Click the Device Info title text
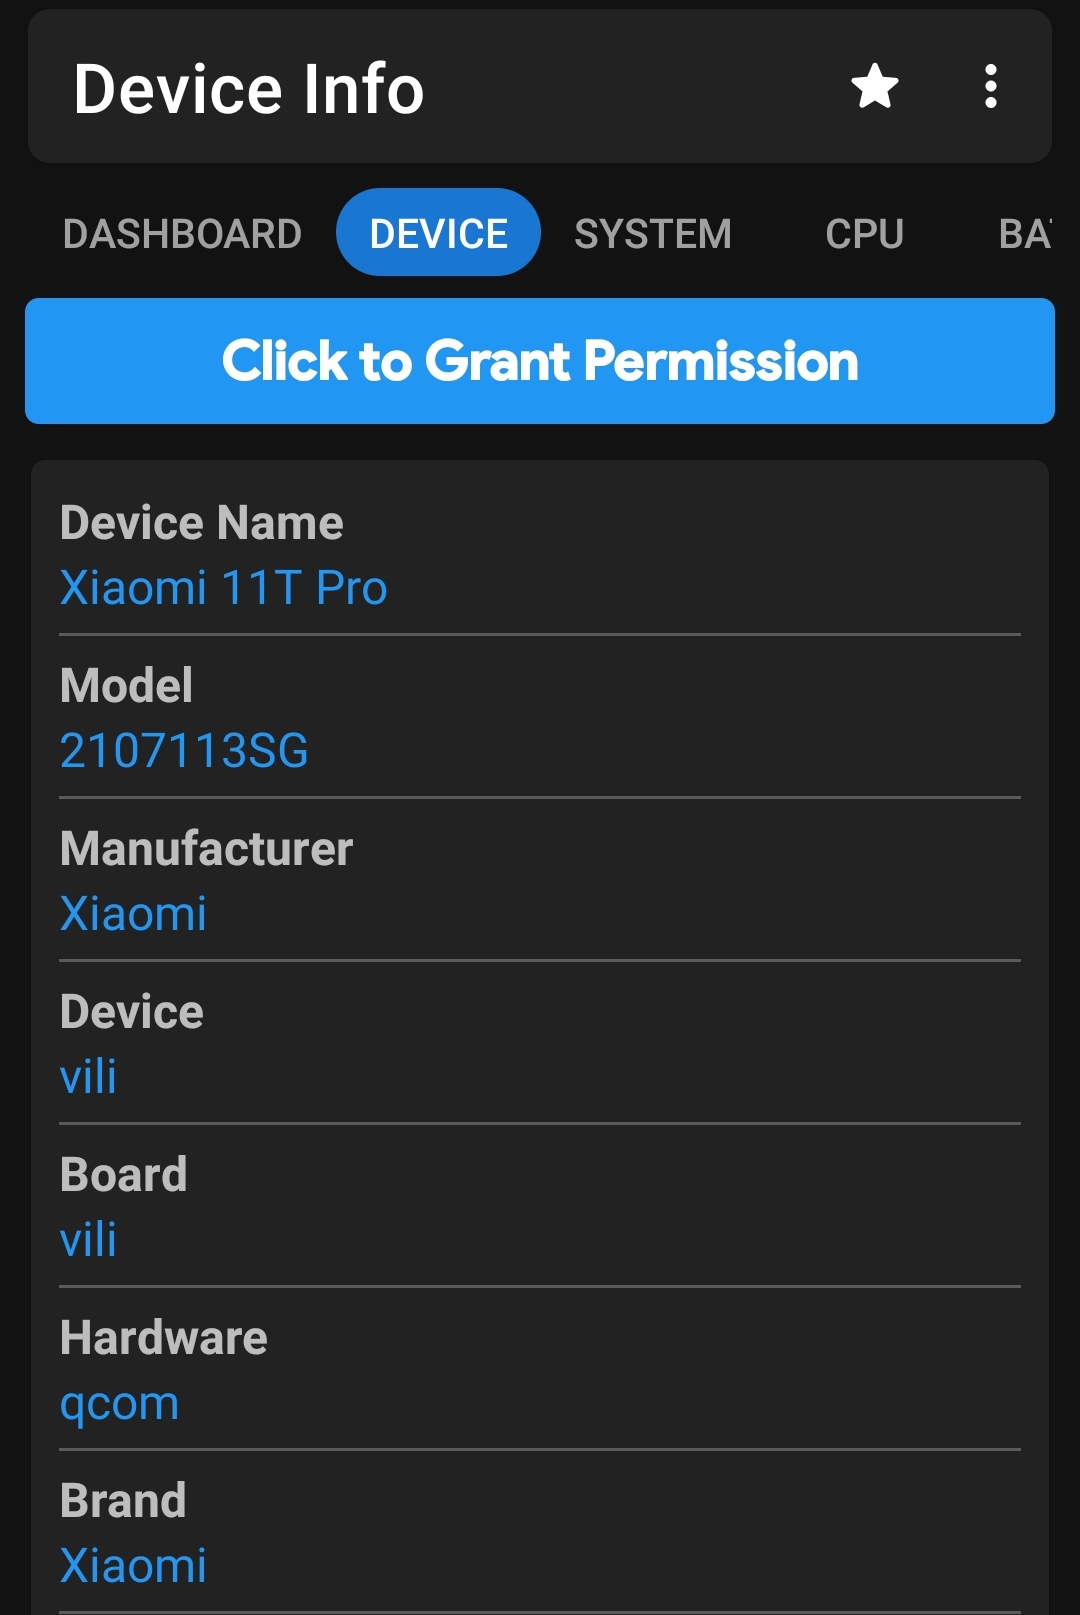 249,89
